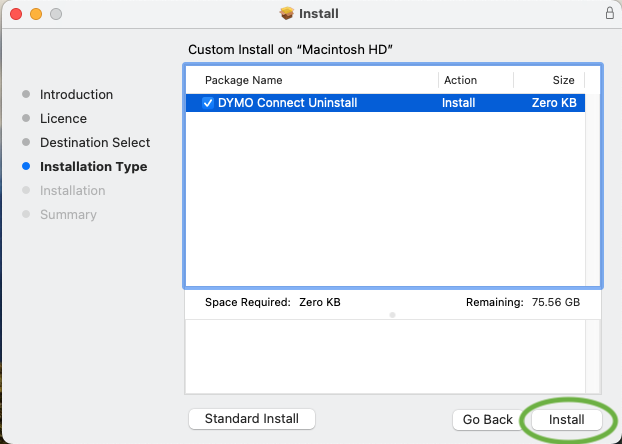622x444 pixels.
Task: Click the Licence step in sidebar
Action: (63, 119)
